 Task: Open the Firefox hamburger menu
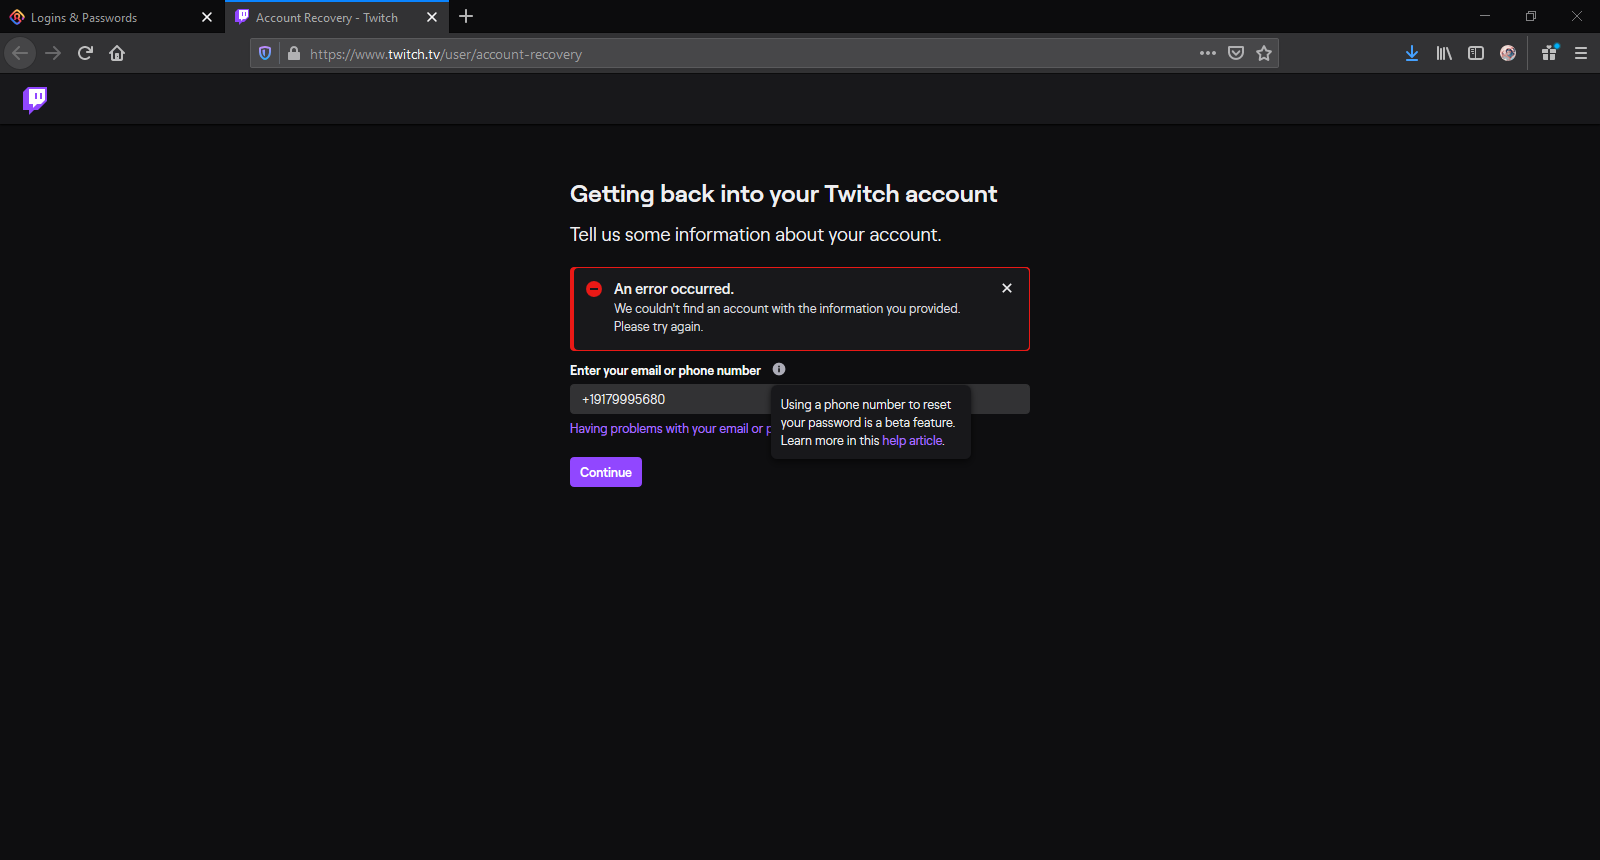(x=1581, y=54)
